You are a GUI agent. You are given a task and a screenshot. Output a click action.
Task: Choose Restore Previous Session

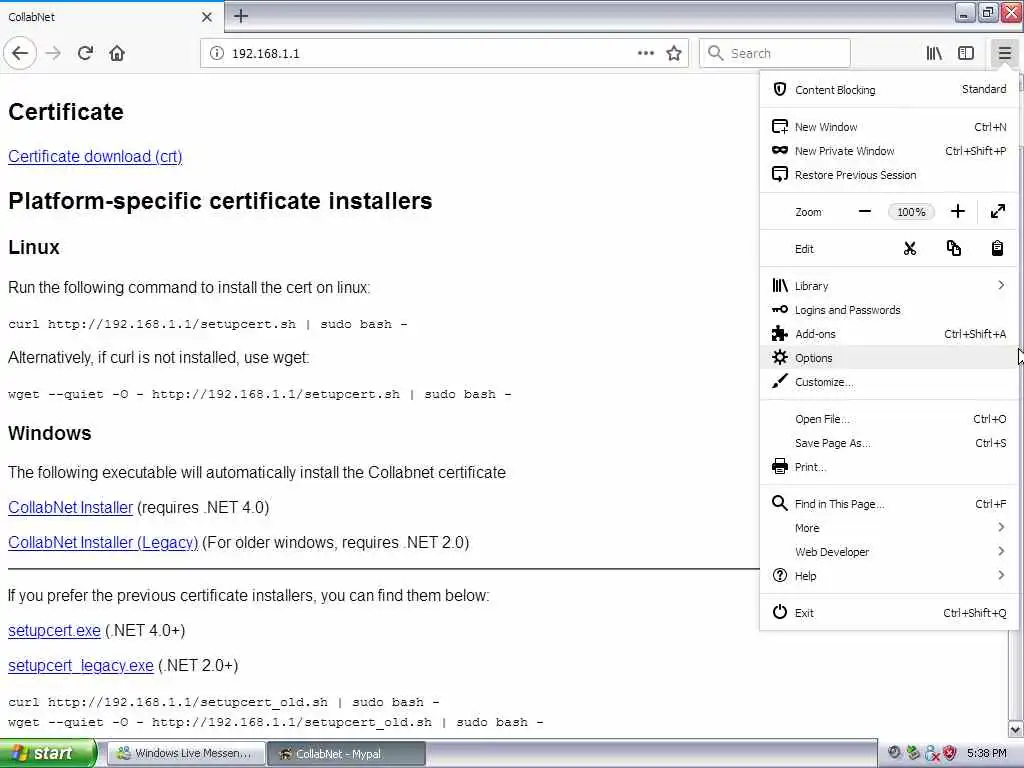pos(889,175)
